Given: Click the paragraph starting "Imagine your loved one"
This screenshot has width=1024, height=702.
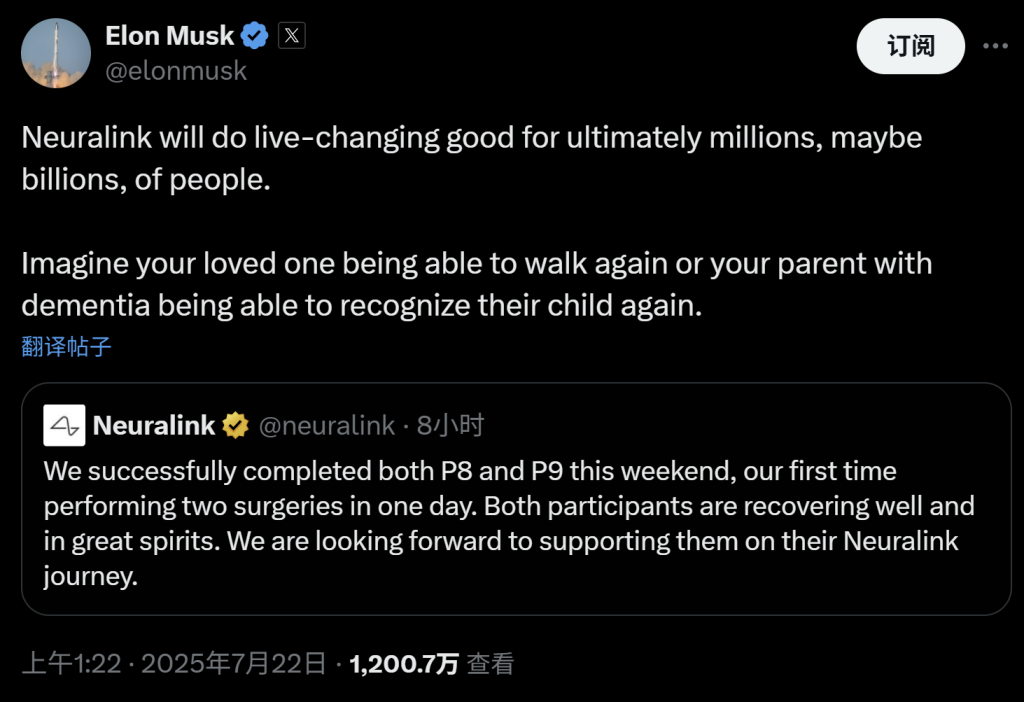Looking at the screenshot, I should (476, 284).
